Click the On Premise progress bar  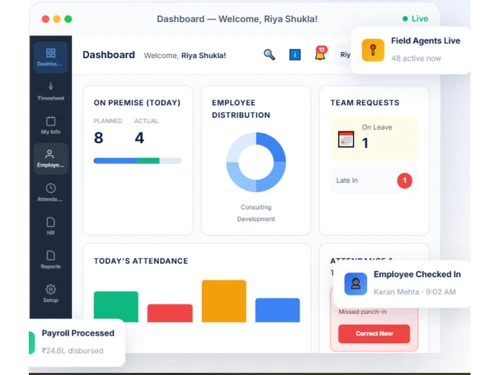pos(138,161)
